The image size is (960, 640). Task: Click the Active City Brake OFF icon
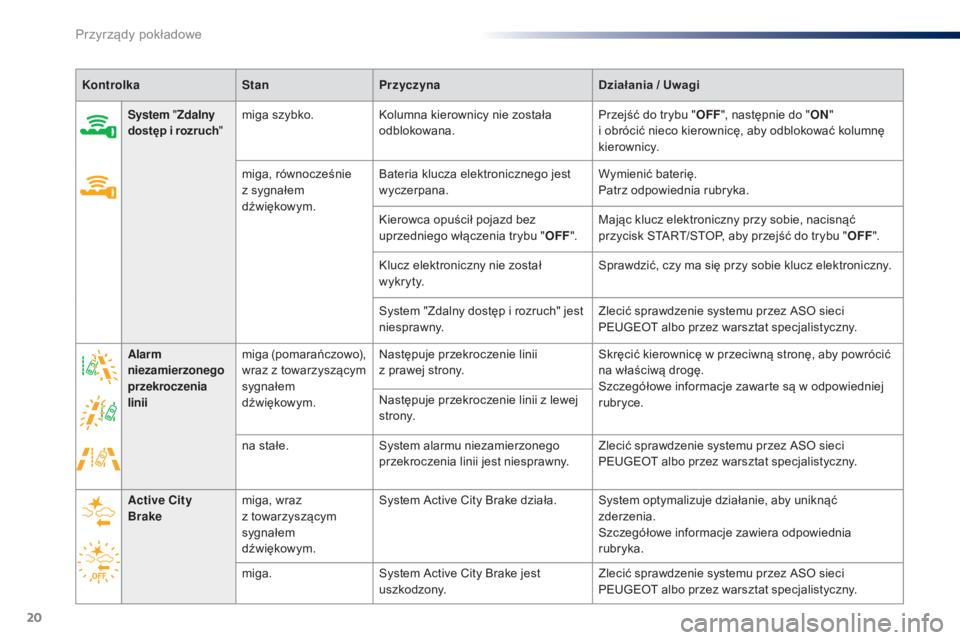coord(99,562)
